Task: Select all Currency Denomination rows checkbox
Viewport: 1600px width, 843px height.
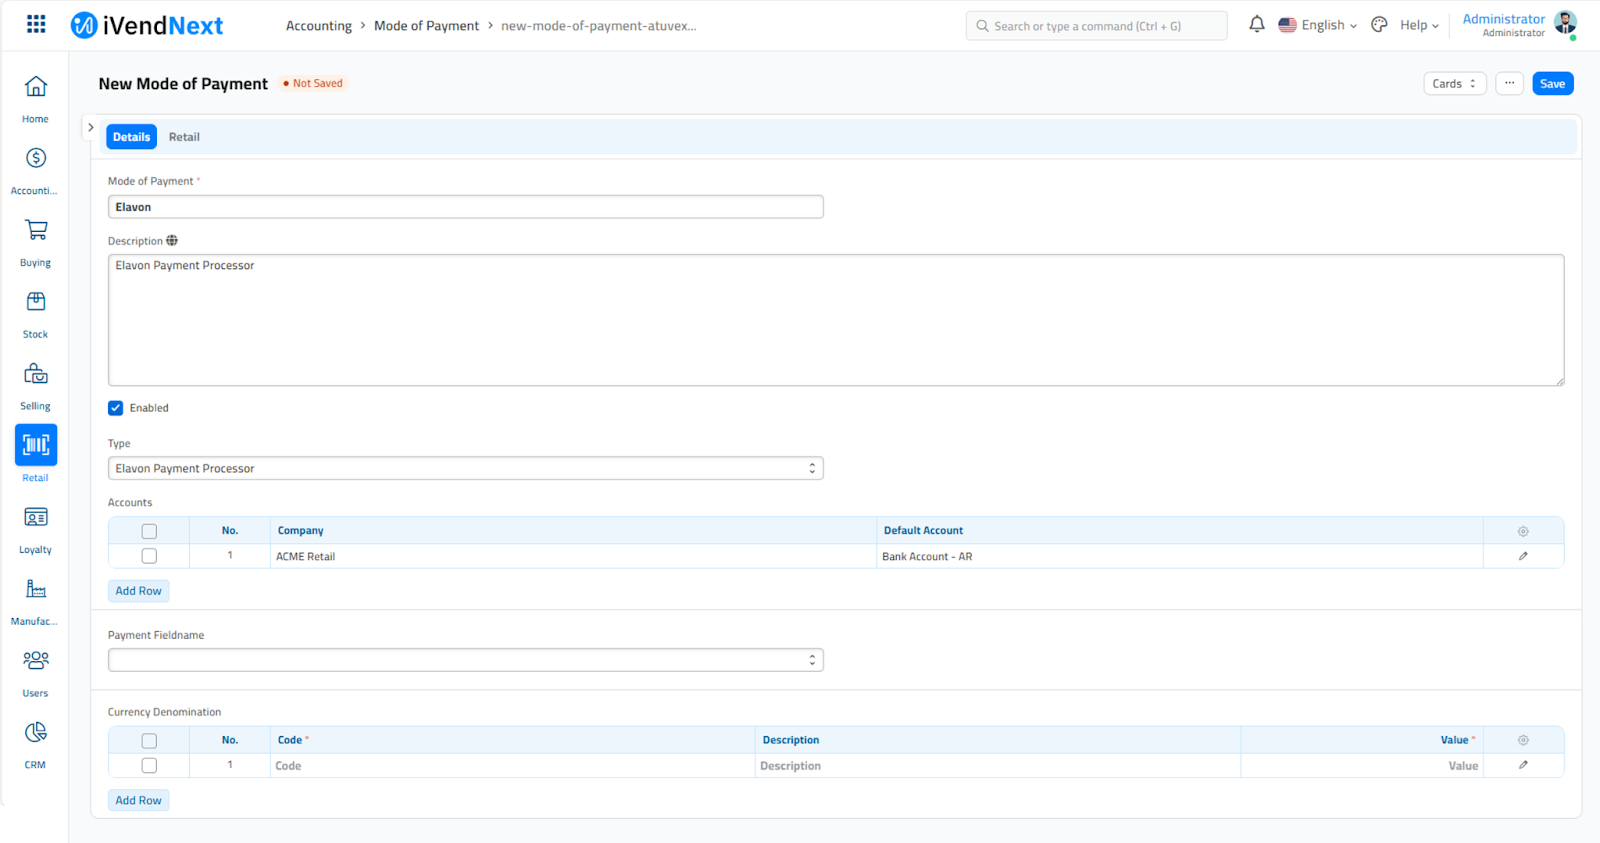Action: (x=149, y=741)
